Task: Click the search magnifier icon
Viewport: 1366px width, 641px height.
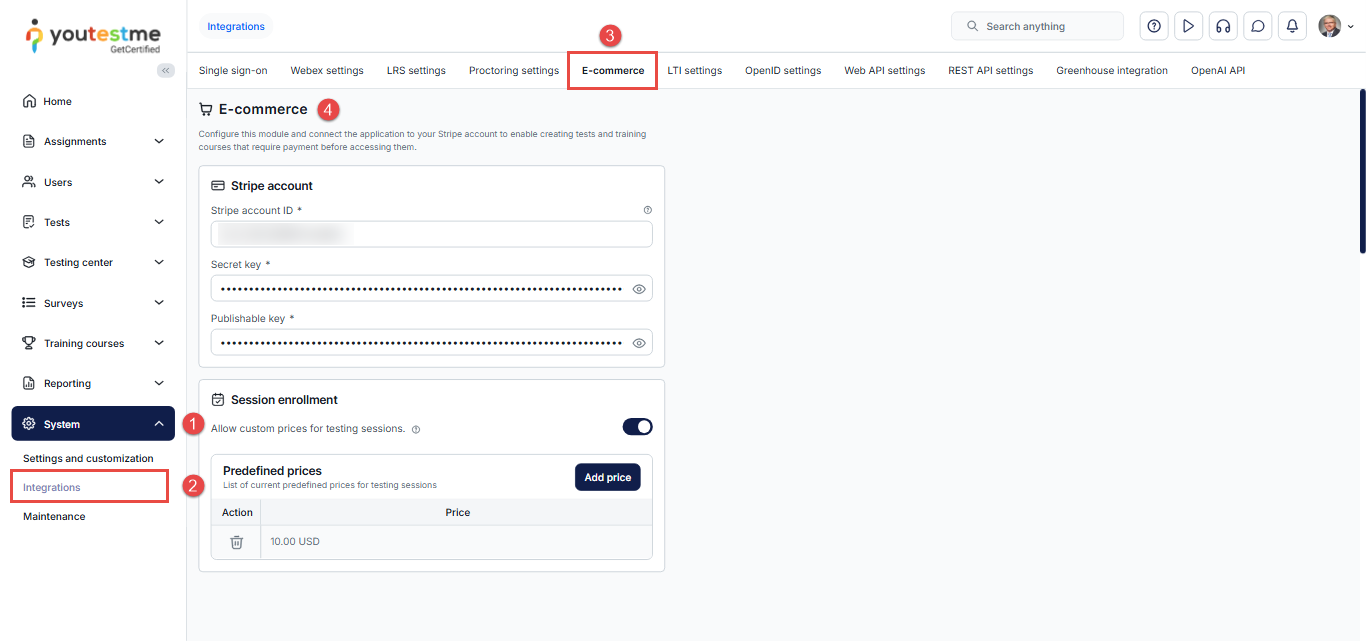Action: pos(972,26)
